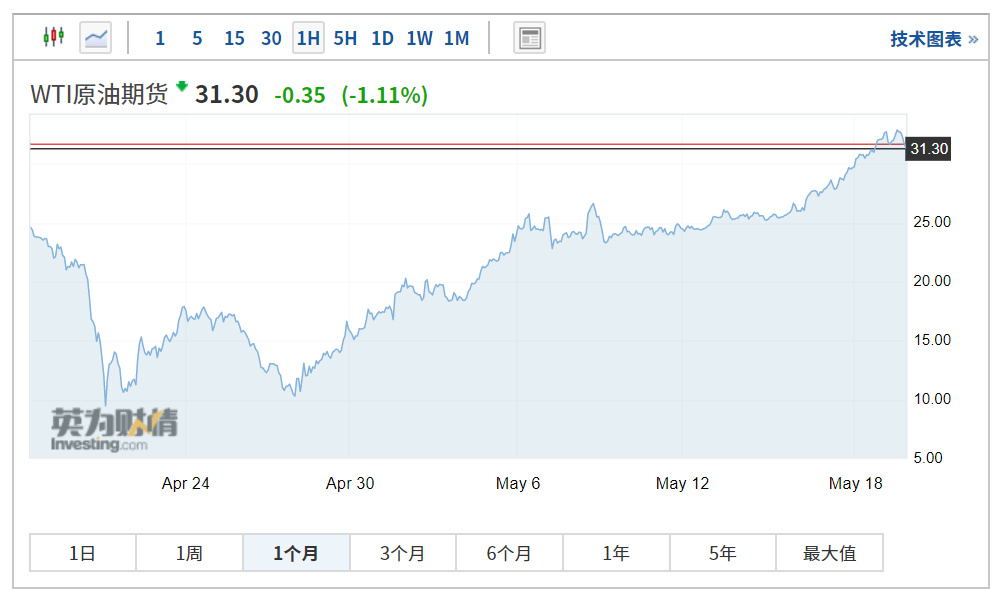Choose the 15 minute interval
998x598 pixels.
click(x=234, y=39)
